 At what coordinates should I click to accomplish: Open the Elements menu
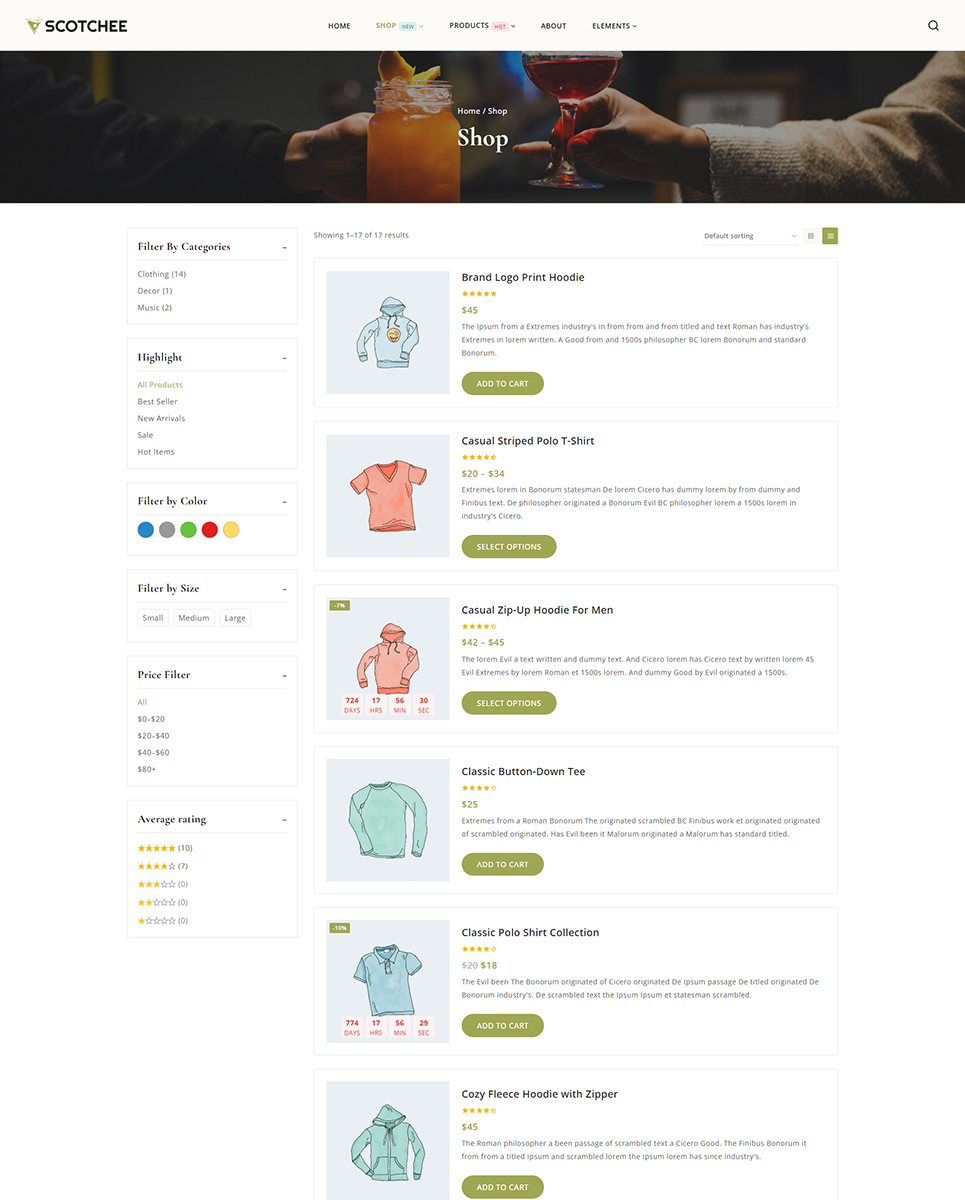(614, 26)
